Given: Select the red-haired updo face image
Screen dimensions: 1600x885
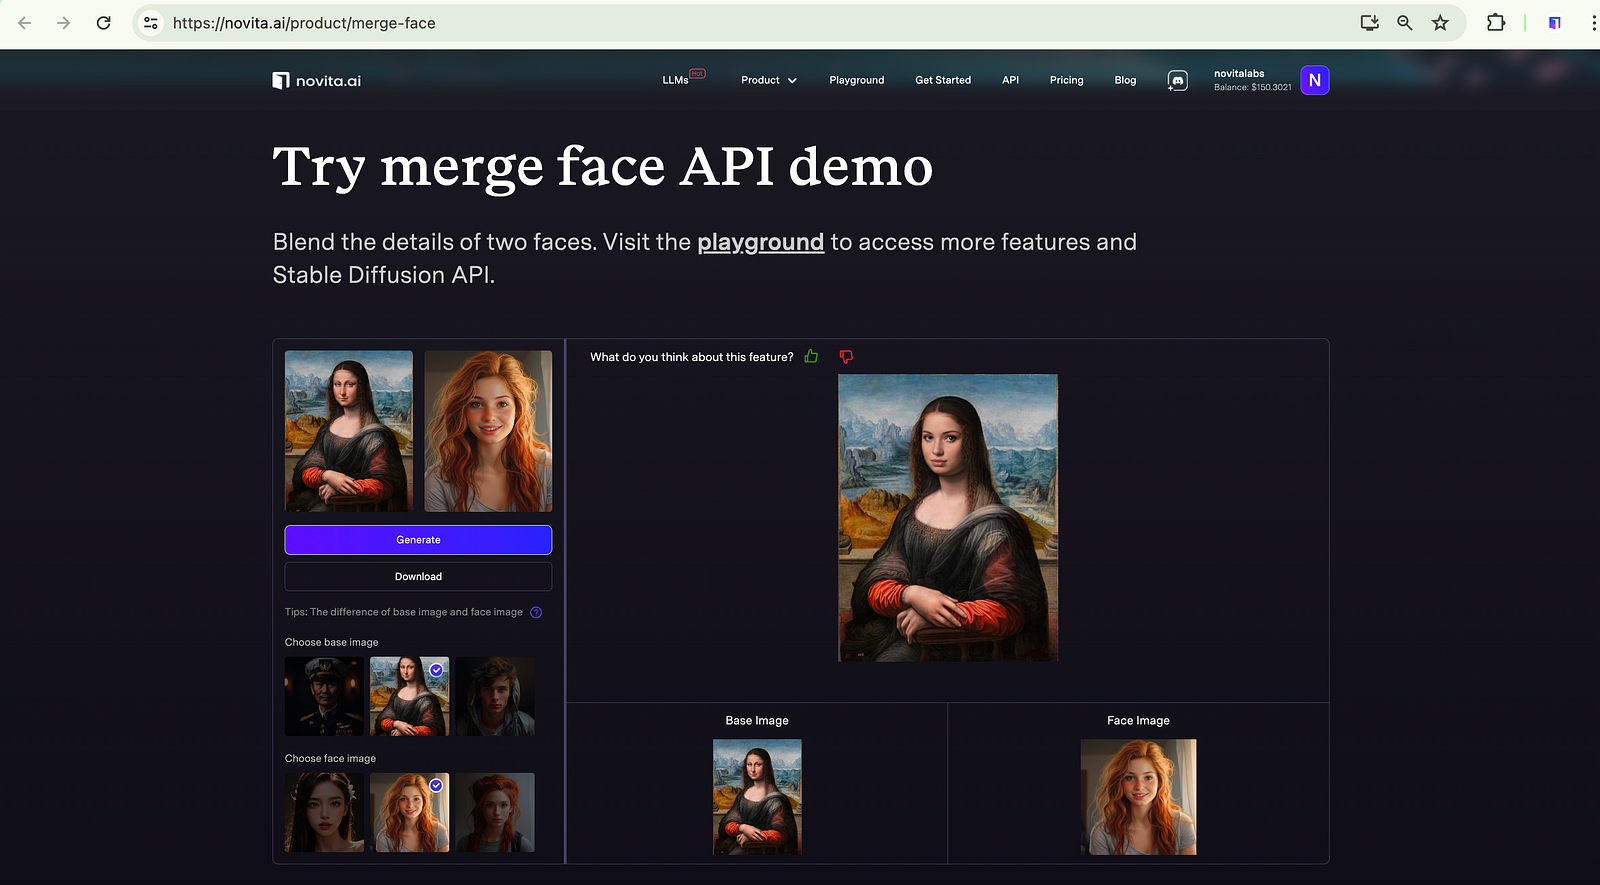Looking at the screenshot, I should click(495, 812).
